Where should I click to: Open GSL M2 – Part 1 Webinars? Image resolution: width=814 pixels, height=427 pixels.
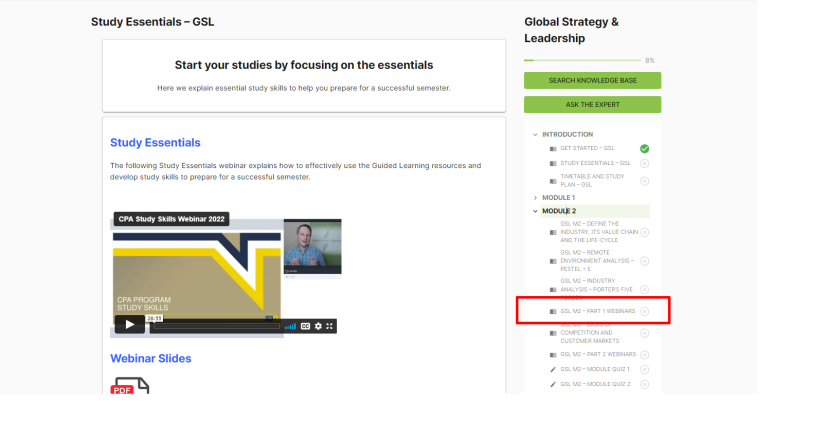[x=598, y=311]
